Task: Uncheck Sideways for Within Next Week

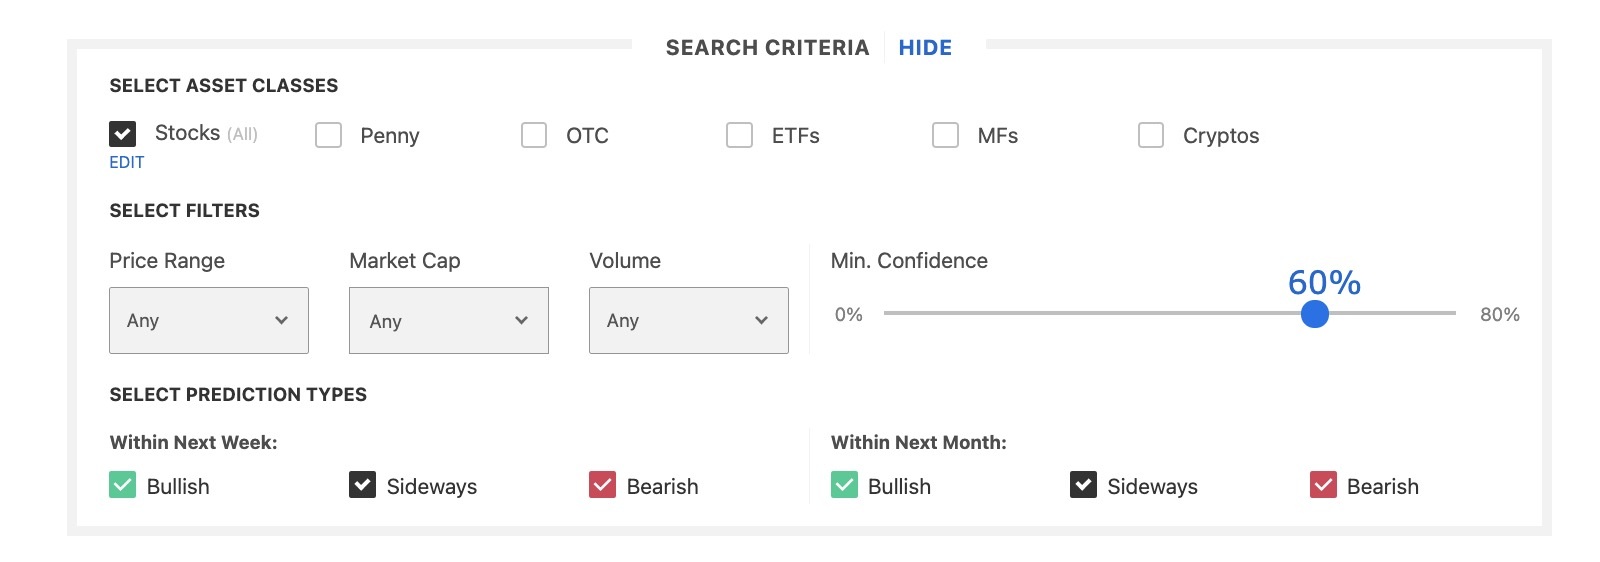Action: point(362,485)
